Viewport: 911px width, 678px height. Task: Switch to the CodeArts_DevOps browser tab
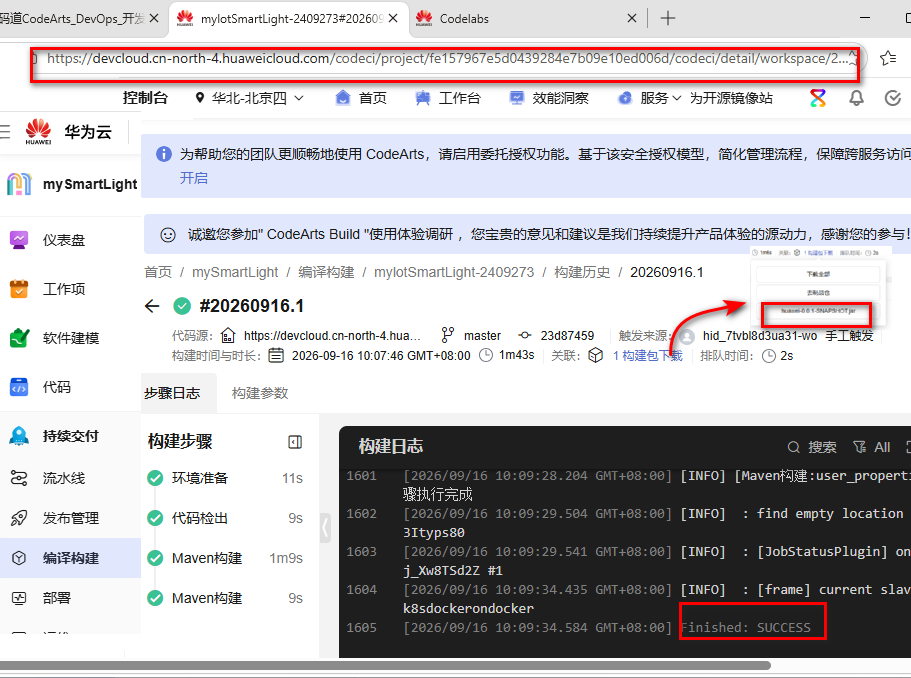coord(71,19)
